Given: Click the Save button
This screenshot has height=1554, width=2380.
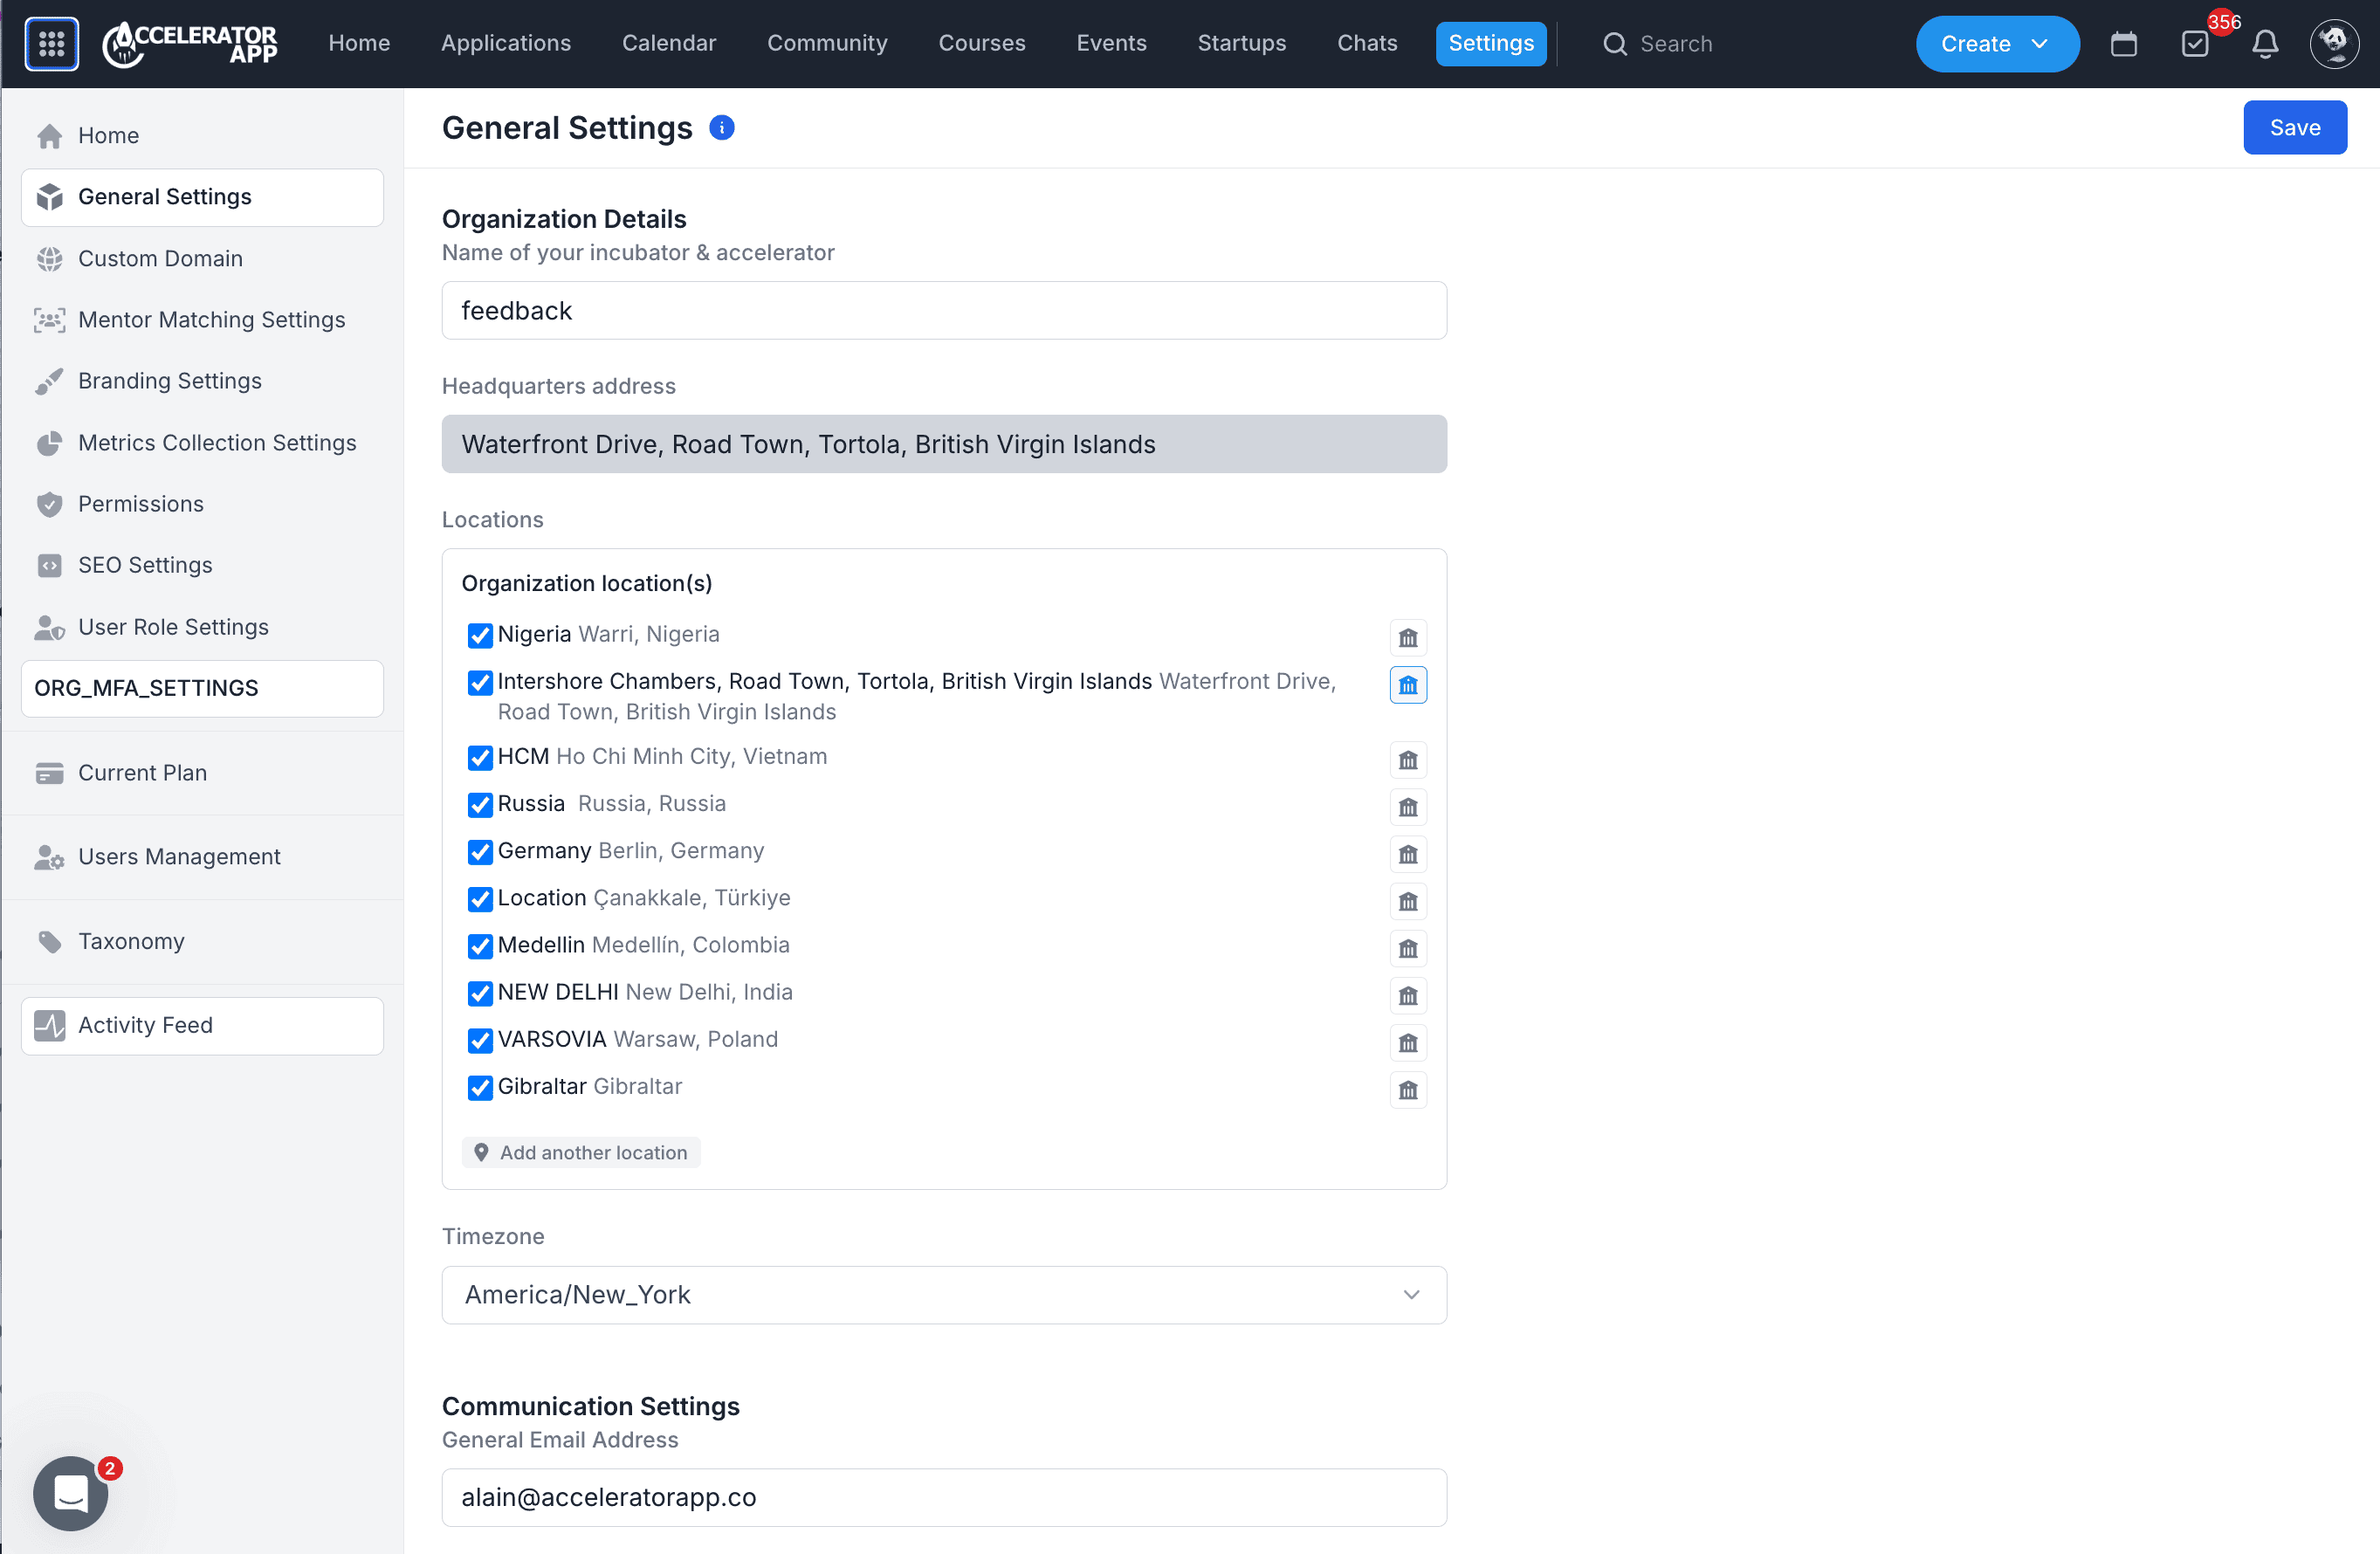Looking at the screenshot, I should (2295, 127).
